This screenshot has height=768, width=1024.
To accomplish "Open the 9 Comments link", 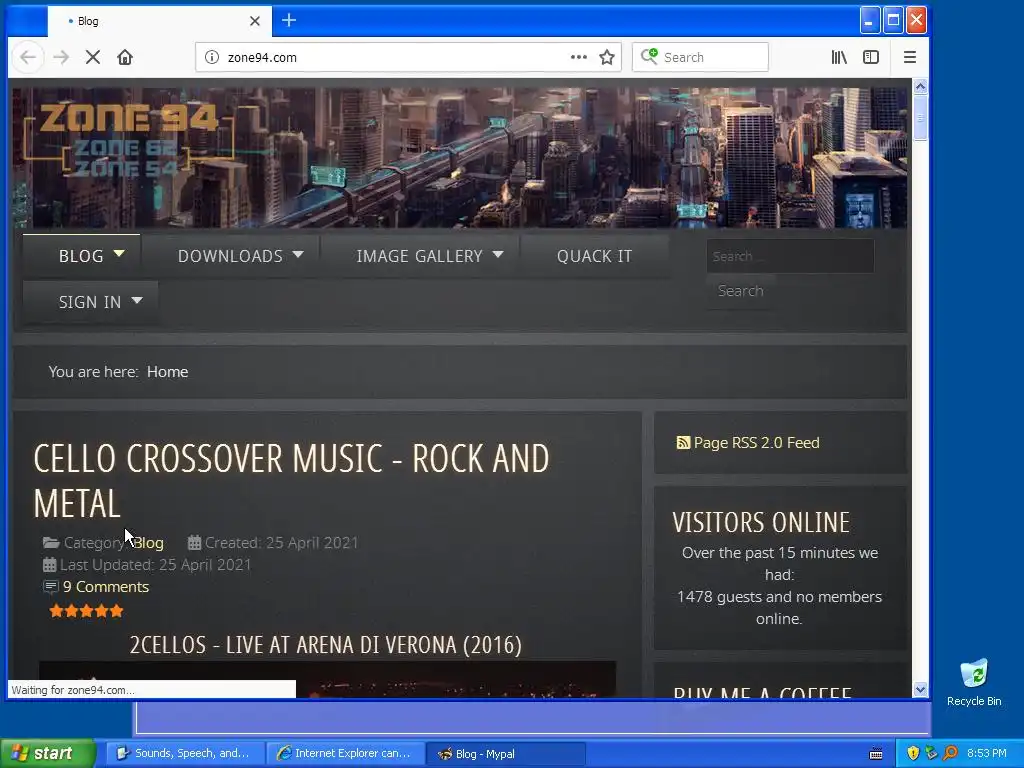I will [106, 586].
